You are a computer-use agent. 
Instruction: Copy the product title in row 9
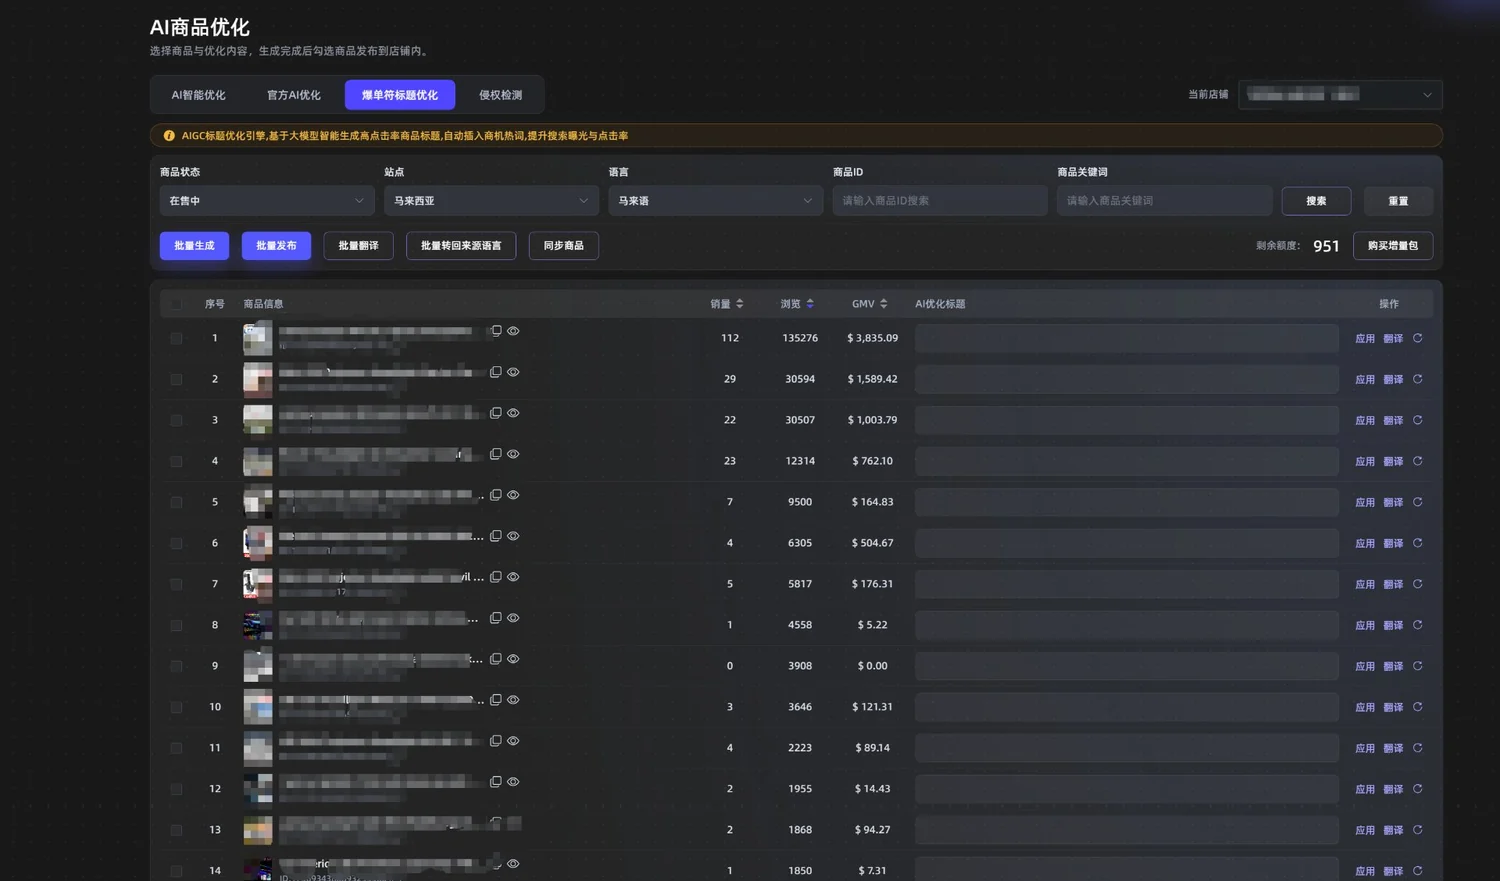tap(496, 659)
